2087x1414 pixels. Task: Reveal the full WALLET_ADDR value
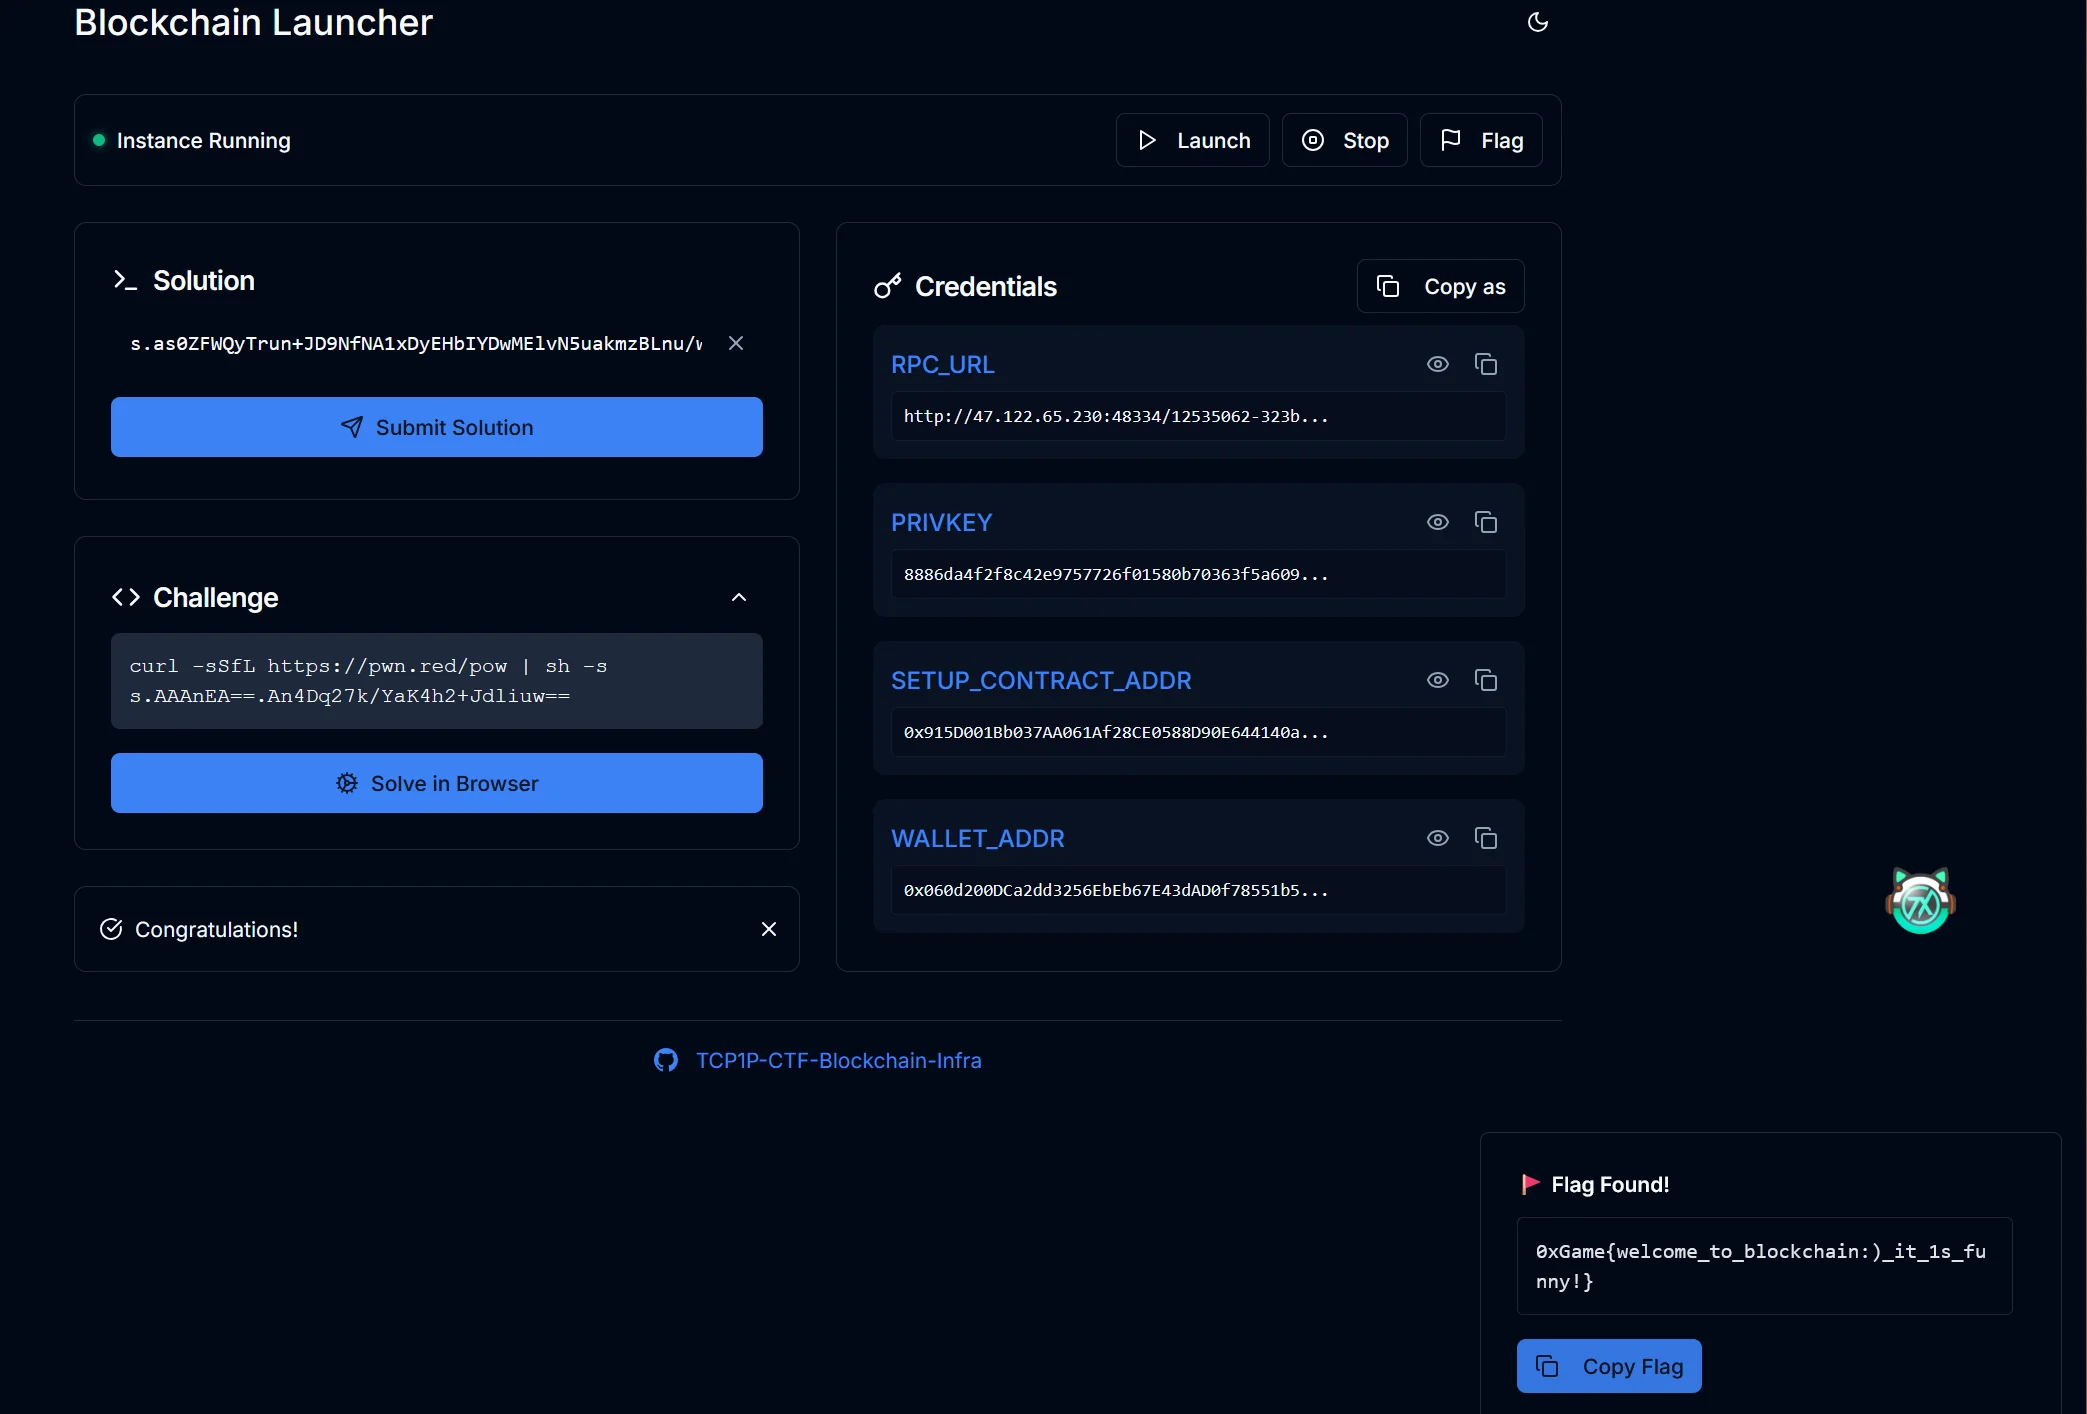(x=1437, y=838)
